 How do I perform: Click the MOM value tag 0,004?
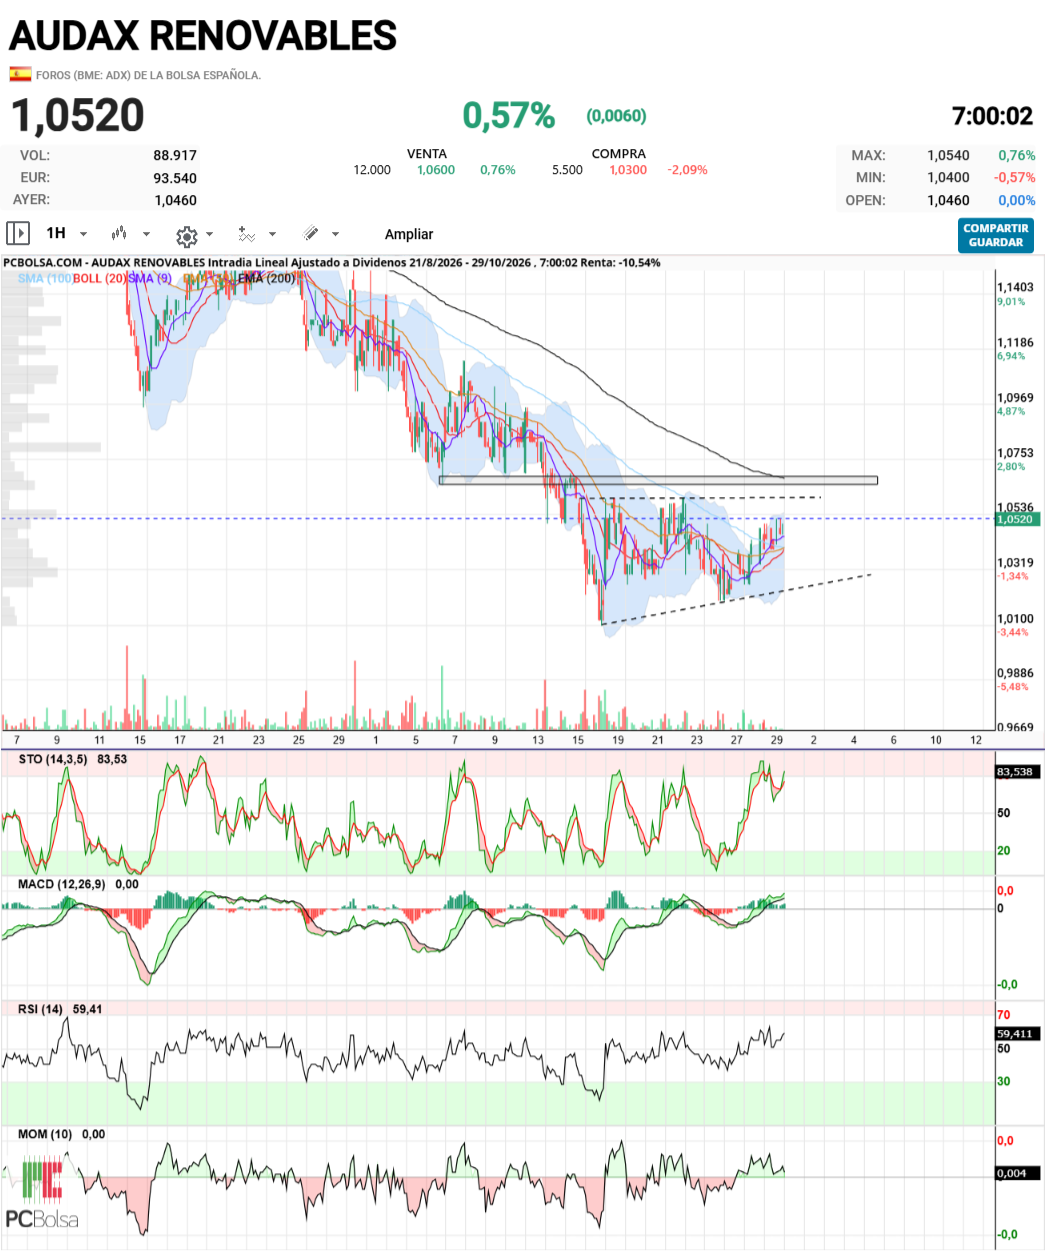(1019, 1173)
